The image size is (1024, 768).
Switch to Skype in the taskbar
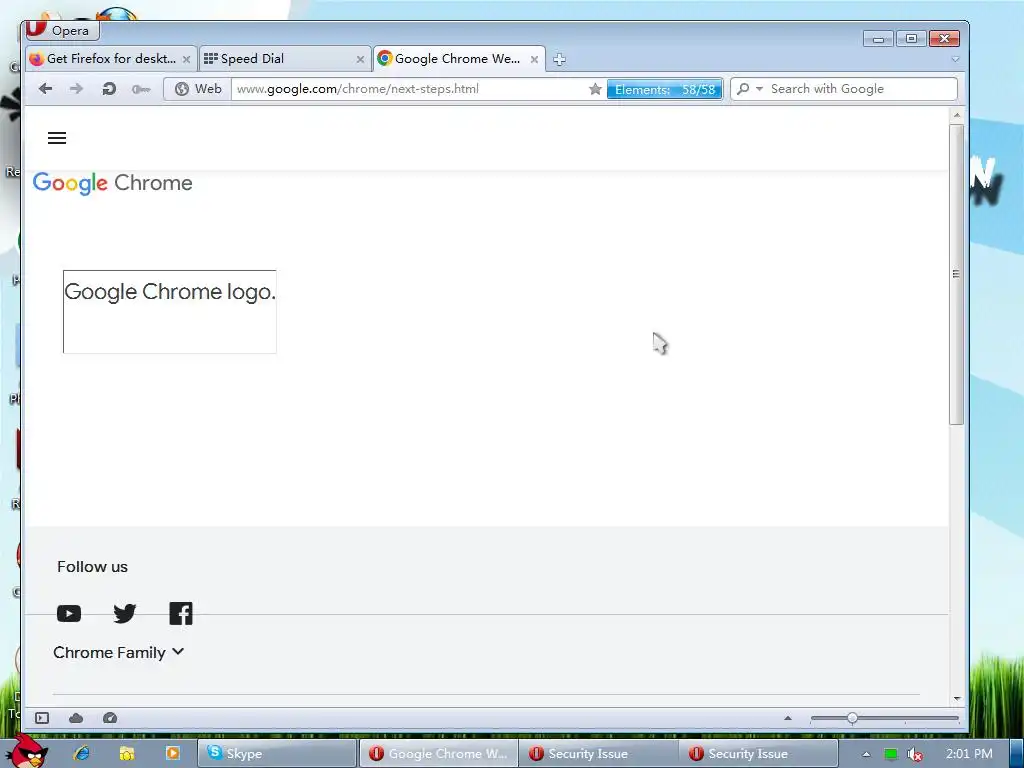pos(277,754)
